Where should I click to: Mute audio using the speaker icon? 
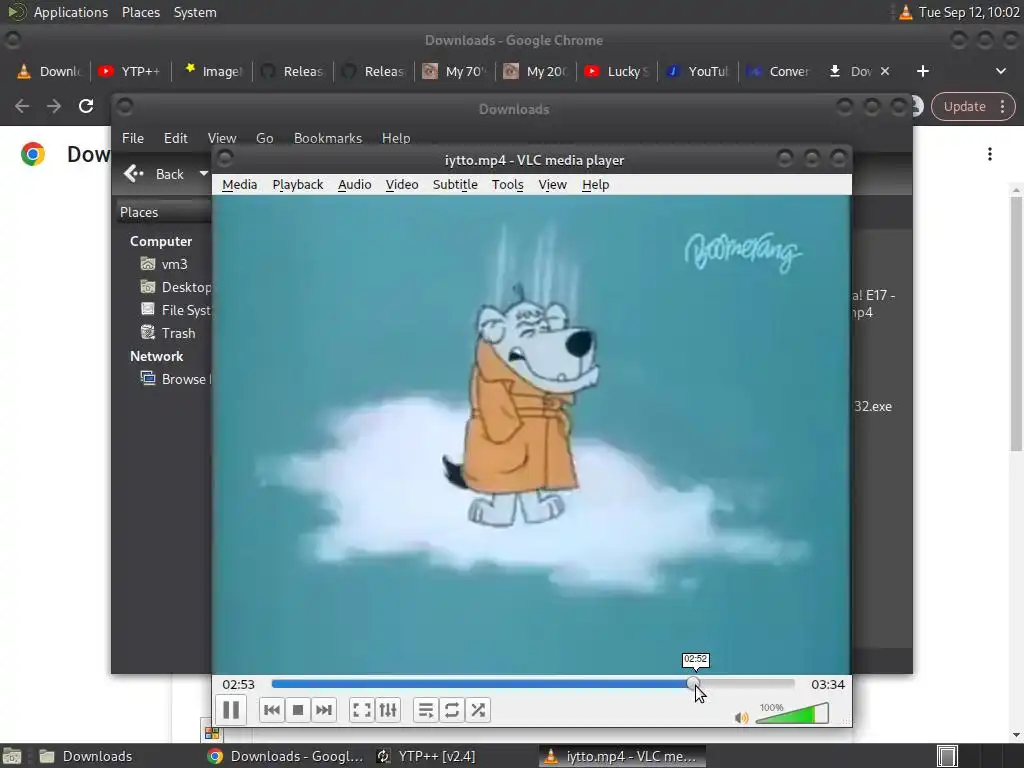(741, 718)
